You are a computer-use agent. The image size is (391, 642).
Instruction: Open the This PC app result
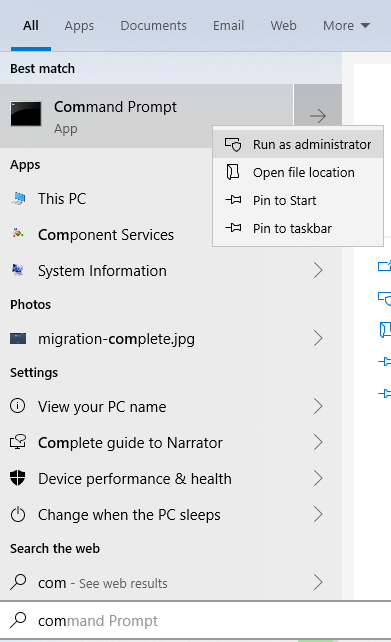(x=106, y=199)
